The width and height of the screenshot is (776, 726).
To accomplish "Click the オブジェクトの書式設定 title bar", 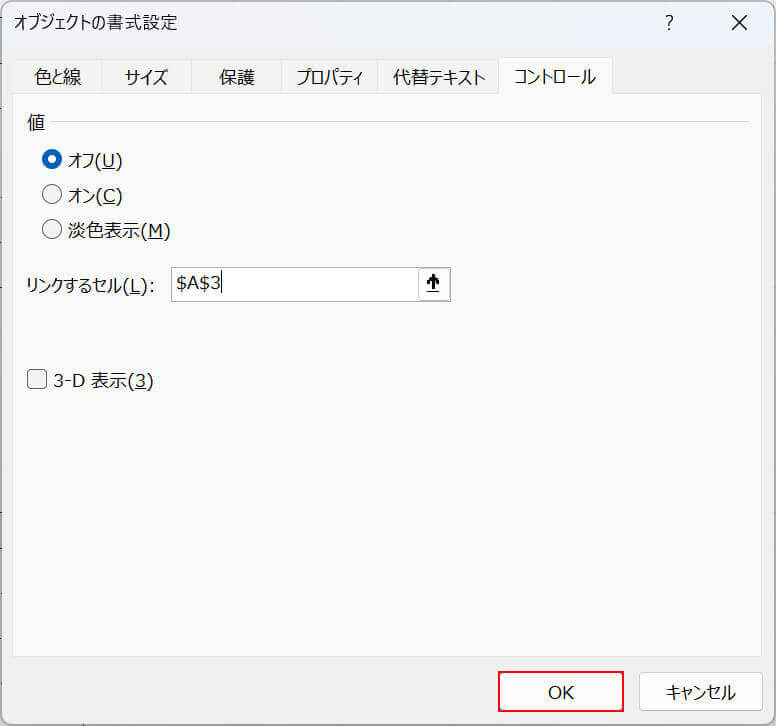I will (x=300, y=23).
